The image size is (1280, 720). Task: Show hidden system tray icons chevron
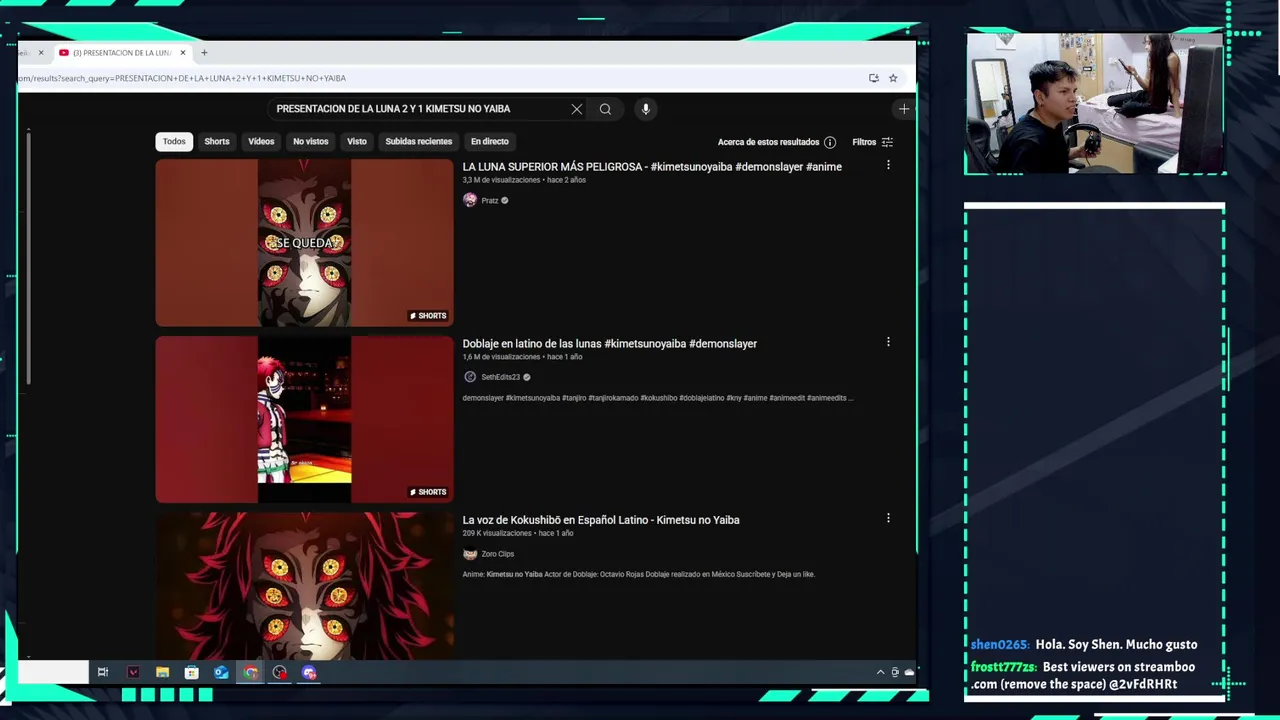[x=880, y=672]
